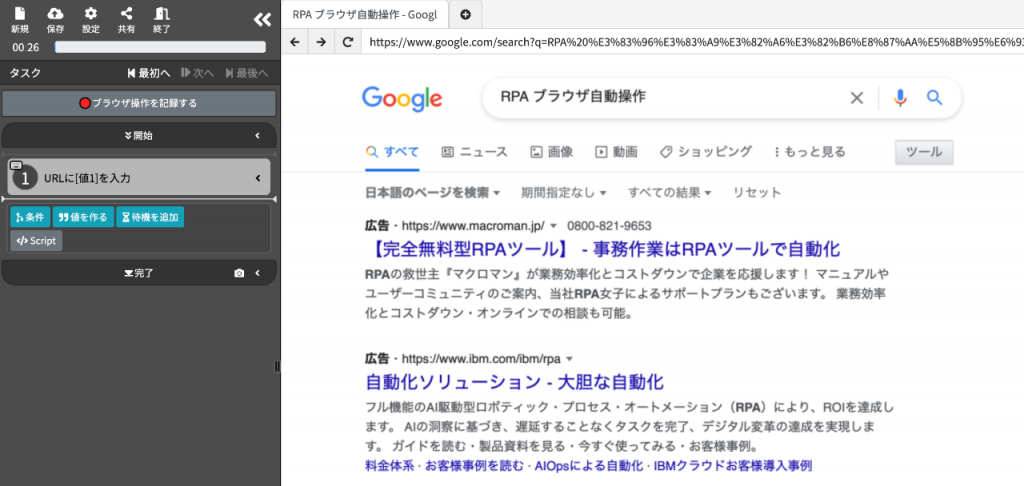Open the もっと見る menu

pos(810,152)
